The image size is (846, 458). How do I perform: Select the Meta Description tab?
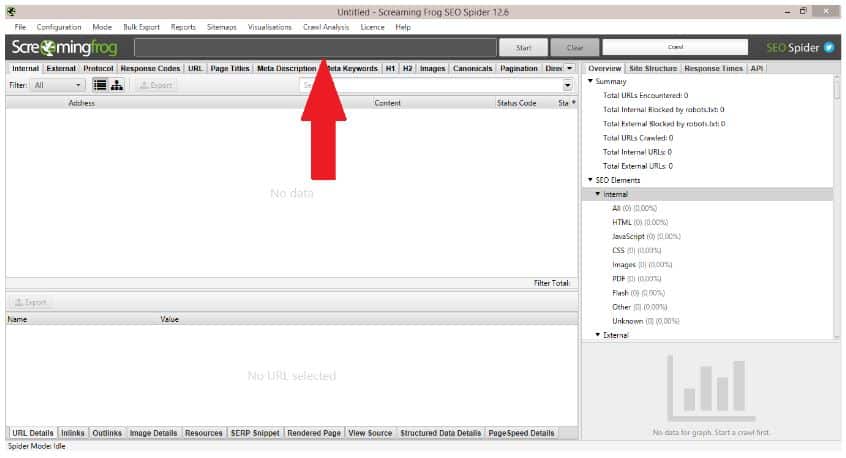[x=286, y=68]
